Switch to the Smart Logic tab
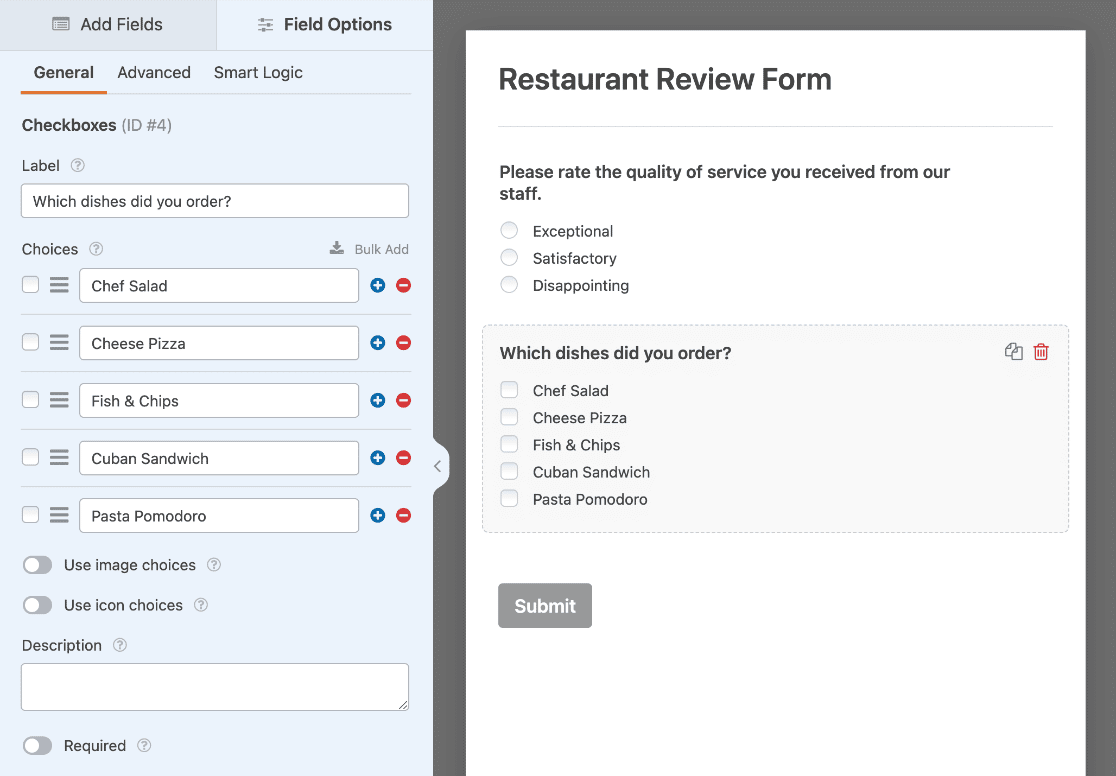 258,72
